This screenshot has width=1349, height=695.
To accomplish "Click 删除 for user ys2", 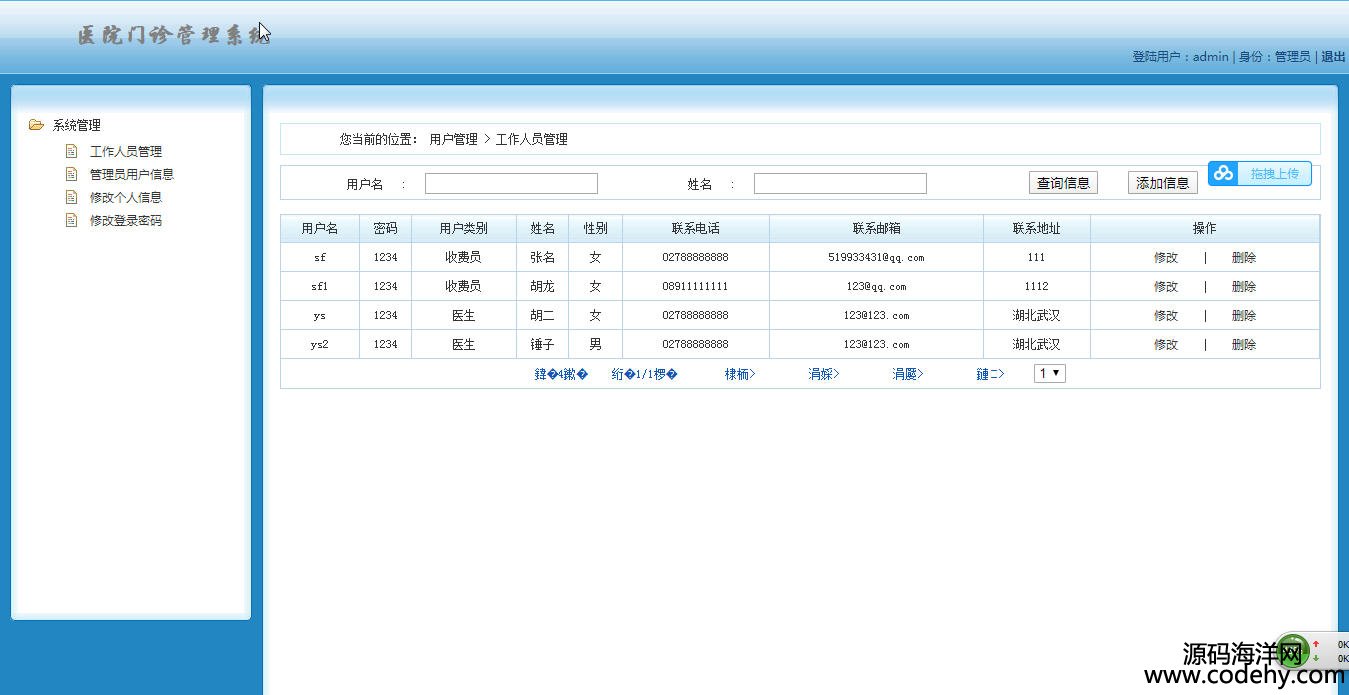I will (1244, 344).
